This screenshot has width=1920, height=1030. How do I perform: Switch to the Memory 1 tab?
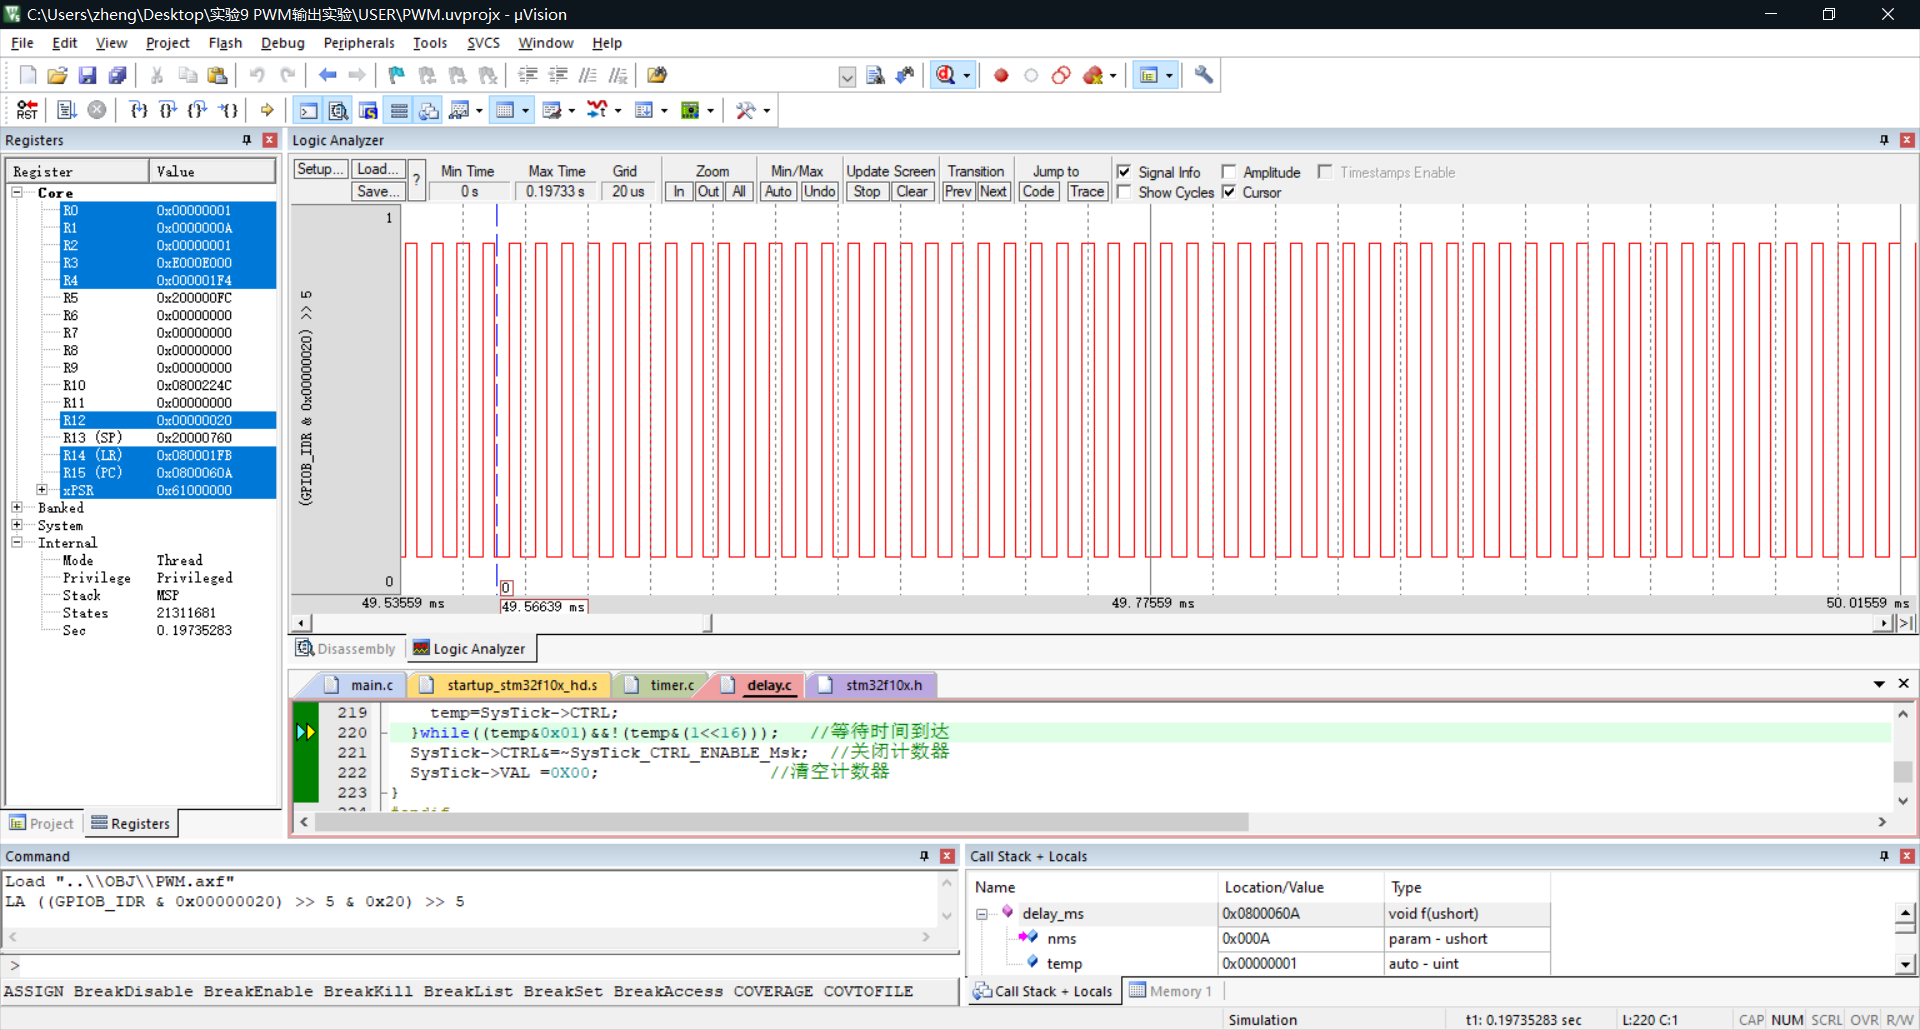[x=1170, y=991]
